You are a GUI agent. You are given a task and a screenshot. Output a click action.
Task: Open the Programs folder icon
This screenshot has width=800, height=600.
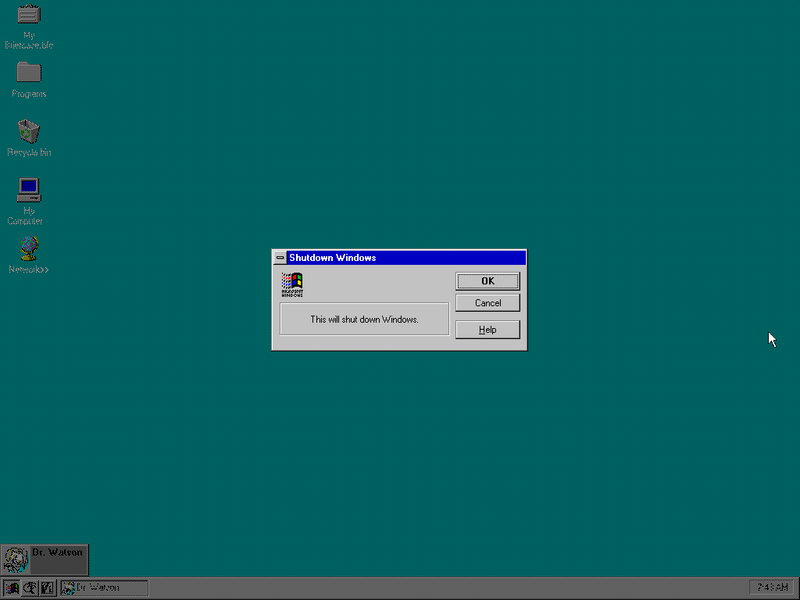point(29,72)
